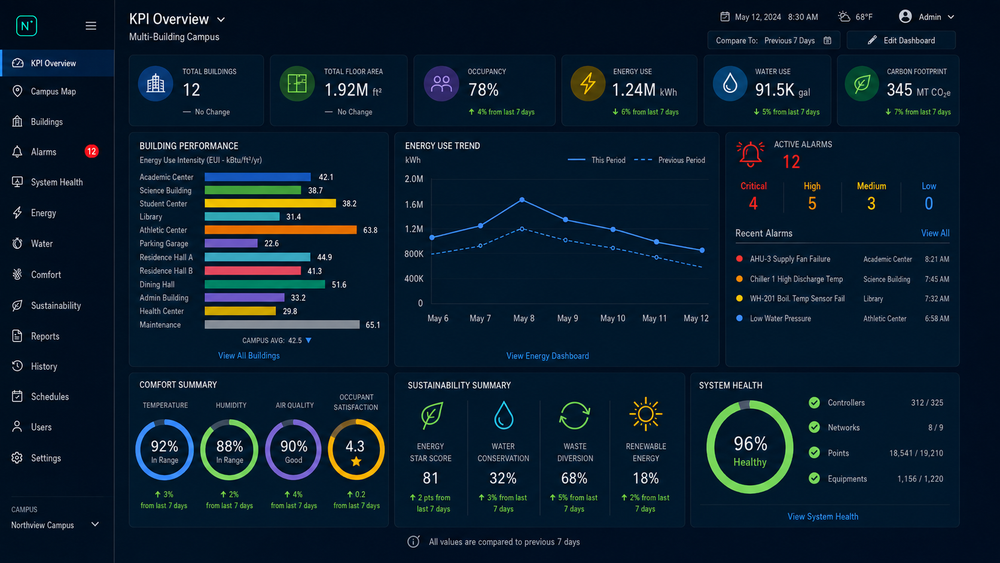
Task: Click the Points green check icon
Action: point(814,453)
